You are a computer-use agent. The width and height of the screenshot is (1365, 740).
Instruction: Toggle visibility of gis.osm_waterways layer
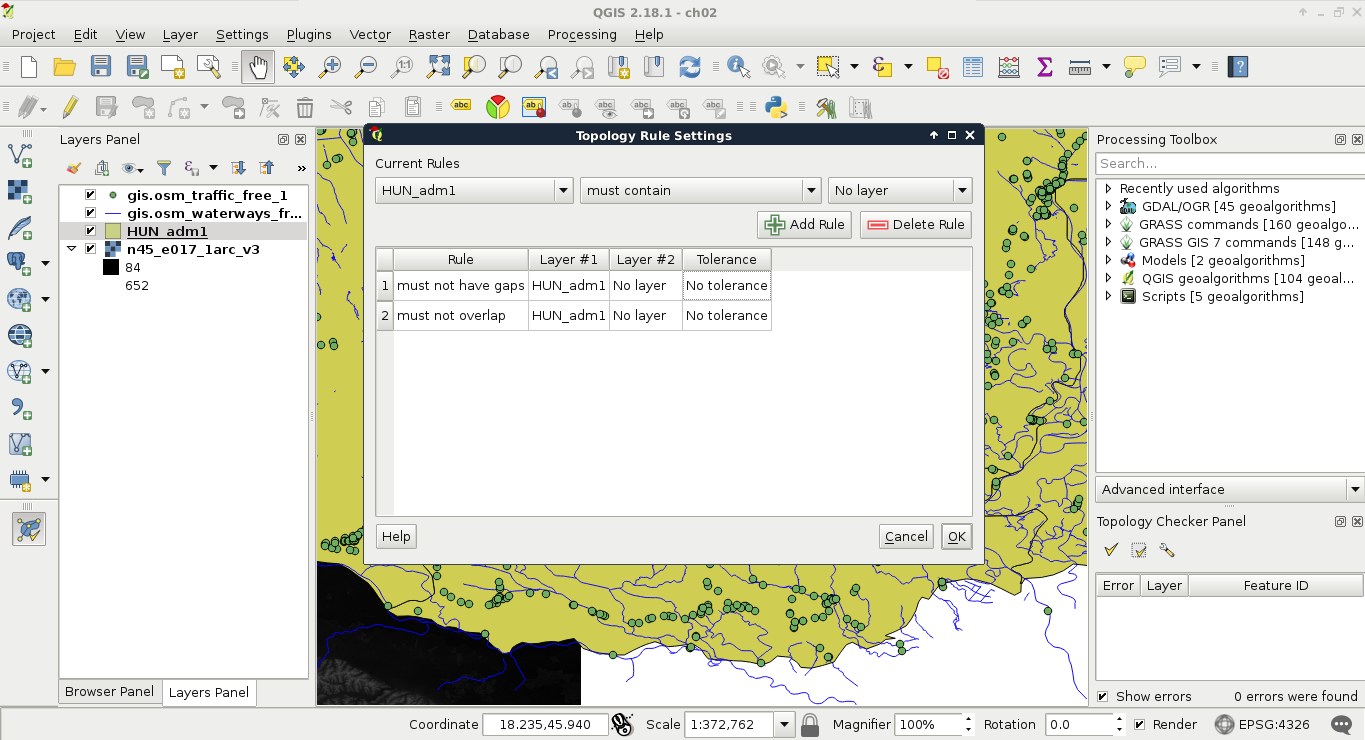point(90,213)
